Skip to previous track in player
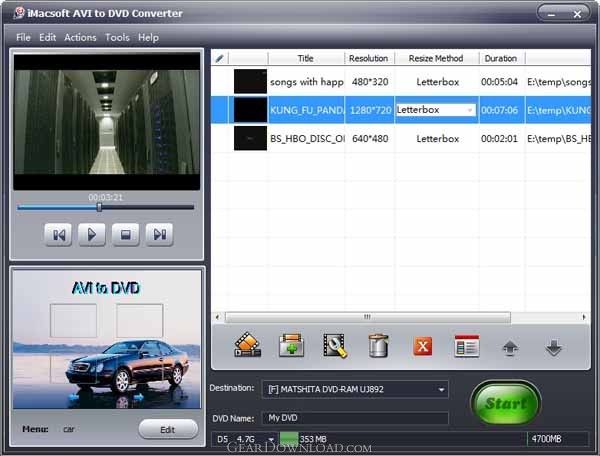 pos(58,235)
